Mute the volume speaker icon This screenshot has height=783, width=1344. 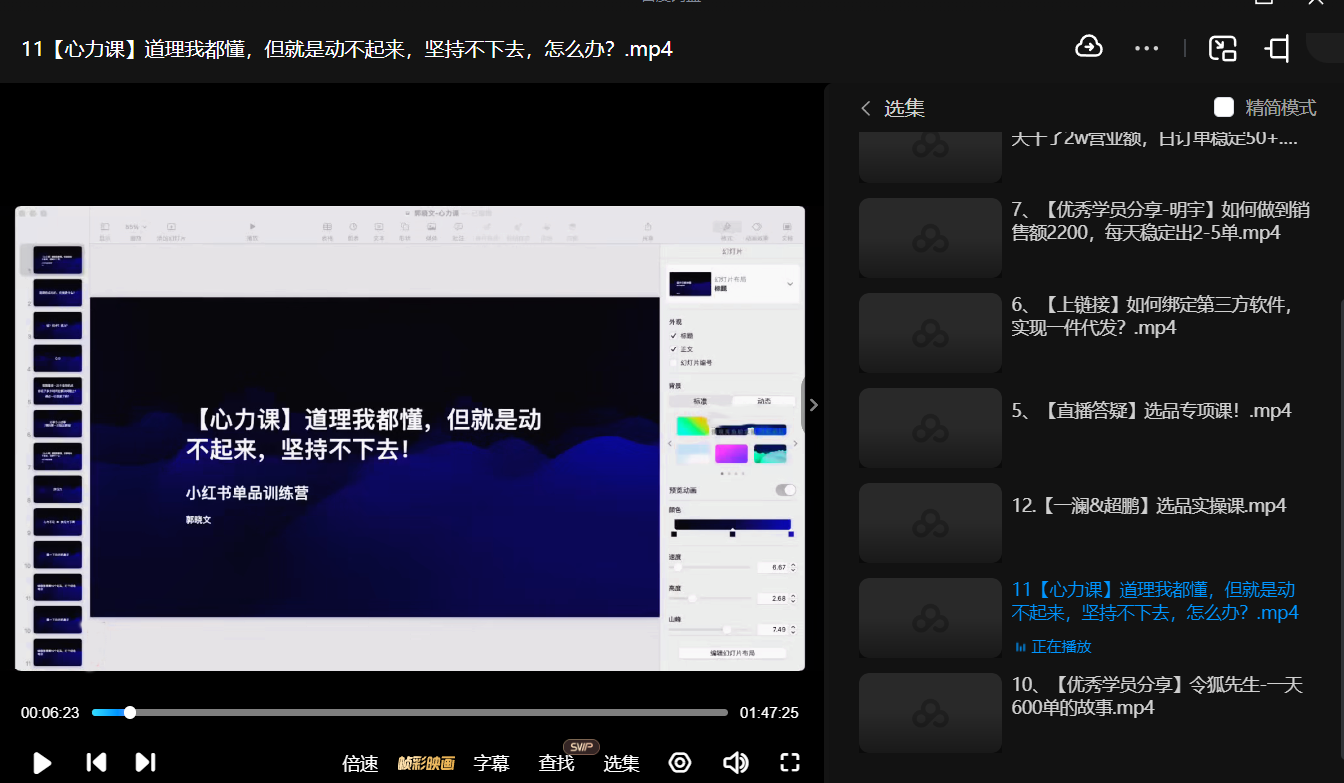click(735, 763)
